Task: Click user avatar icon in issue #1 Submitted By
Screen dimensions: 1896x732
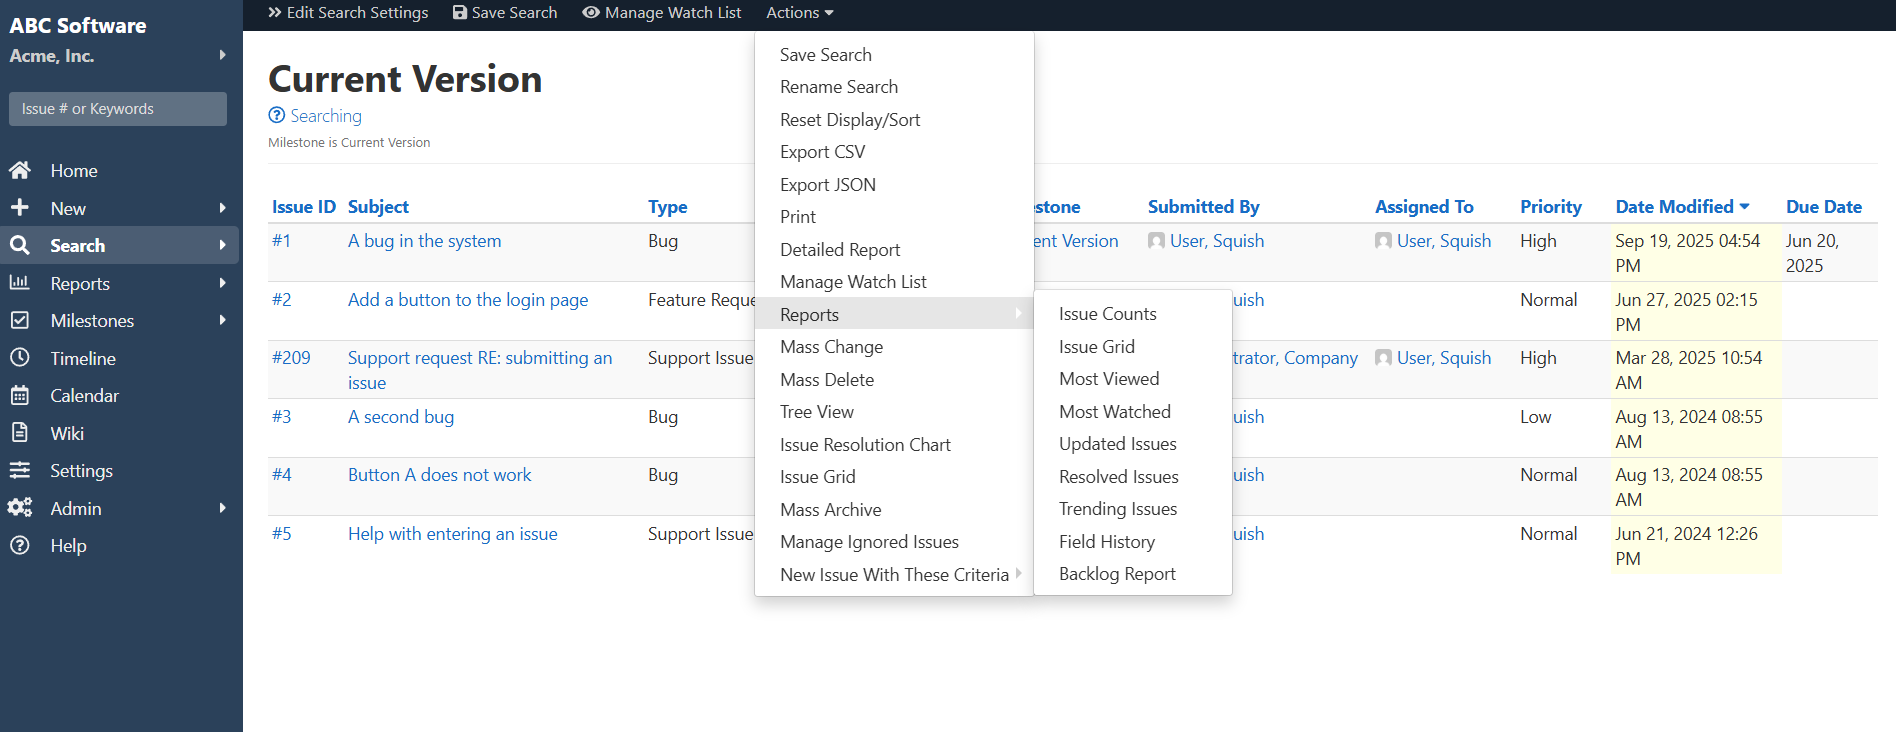Action: pos(1156,241)
